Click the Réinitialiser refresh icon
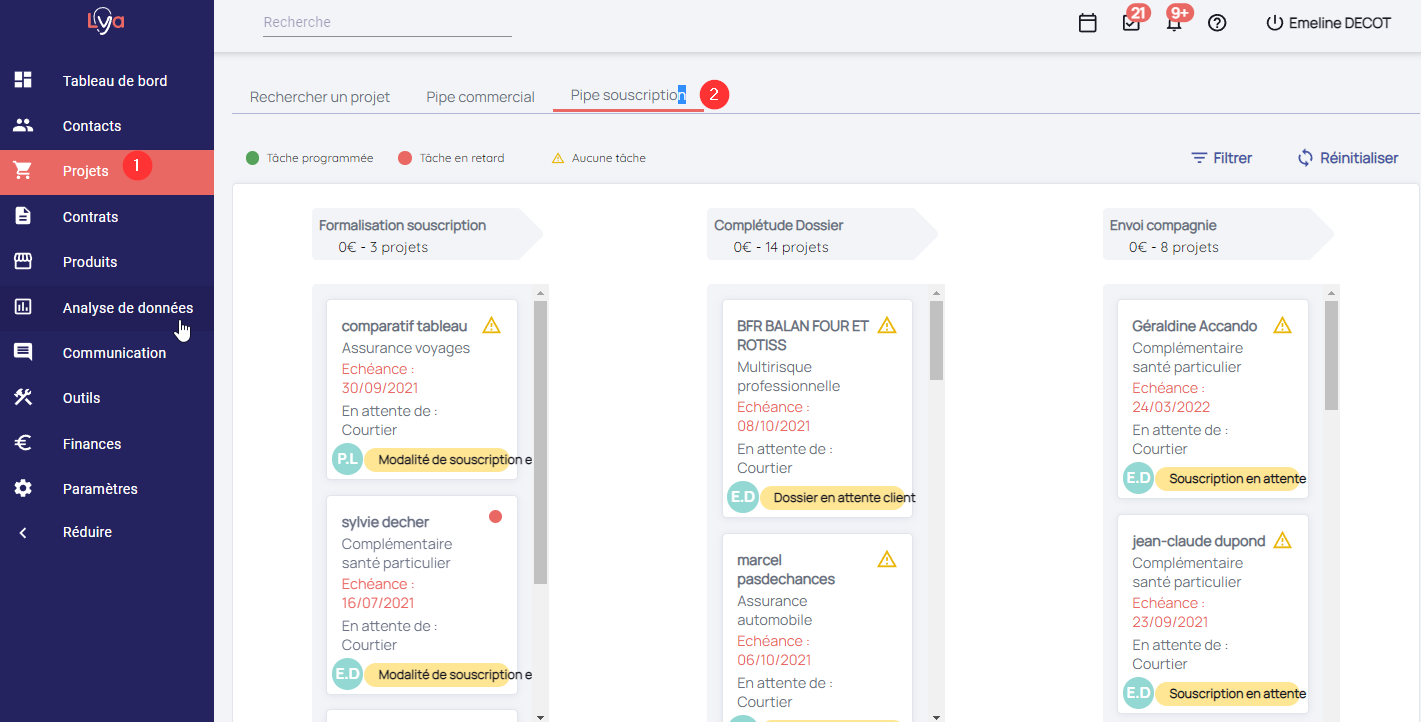 click(x=1305, y=158)
